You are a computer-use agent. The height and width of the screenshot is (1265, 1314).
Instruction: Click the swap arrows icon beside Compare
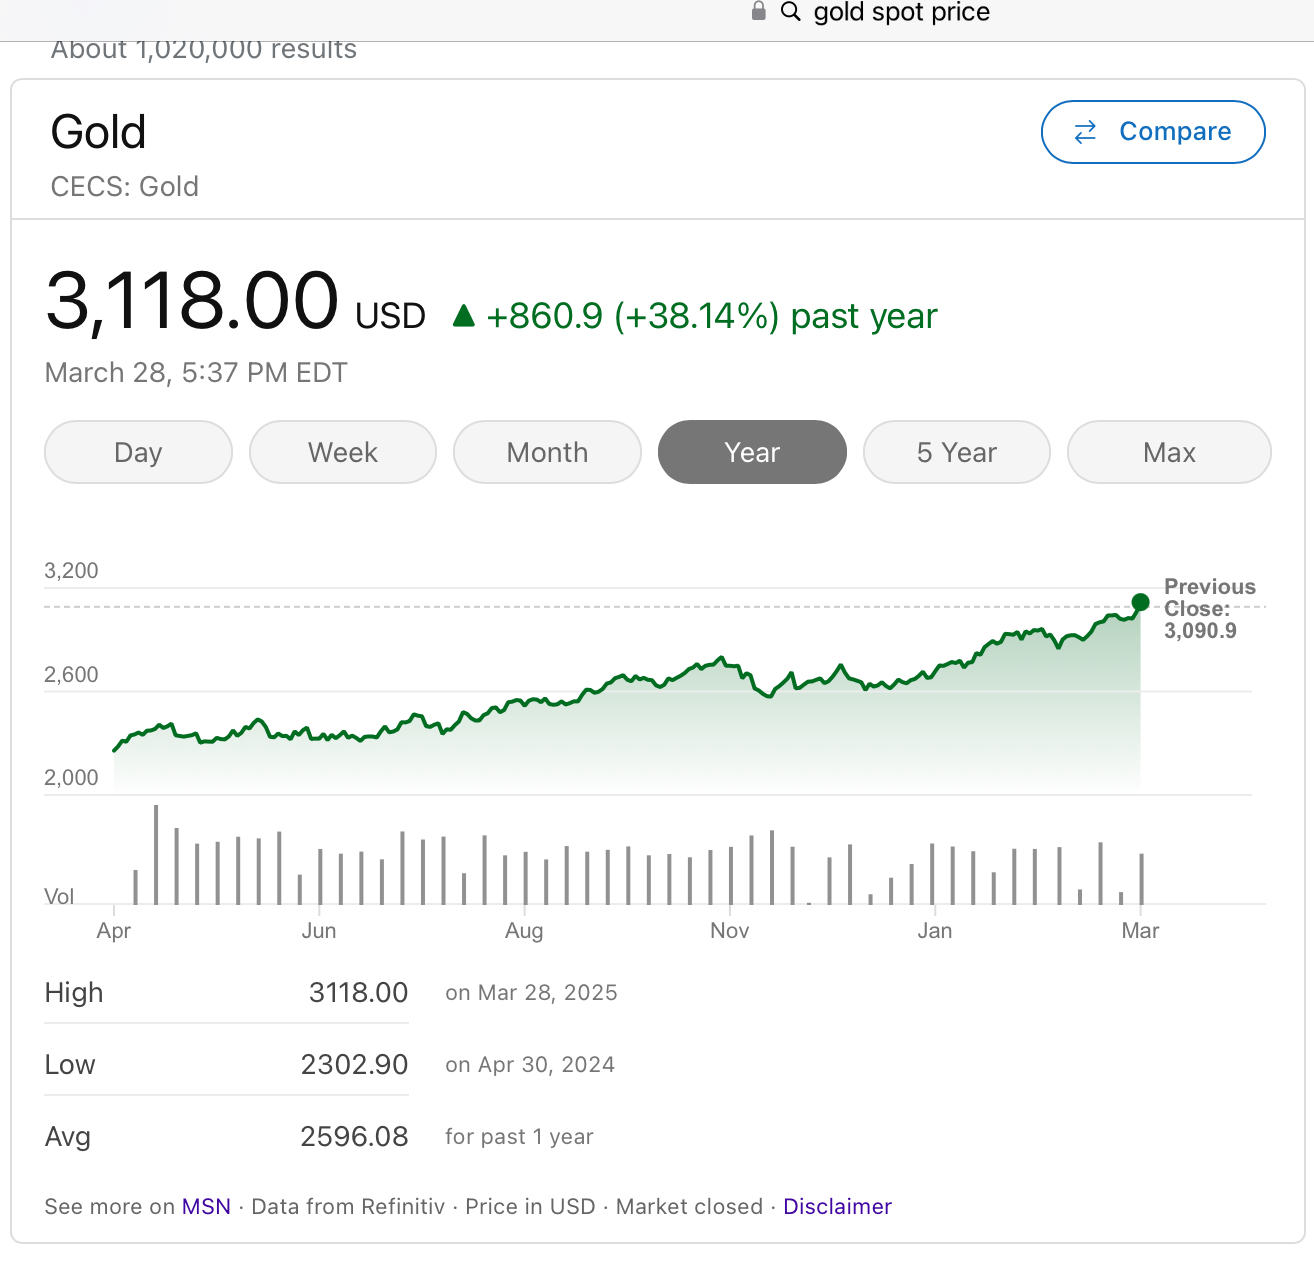[1085, 132]
